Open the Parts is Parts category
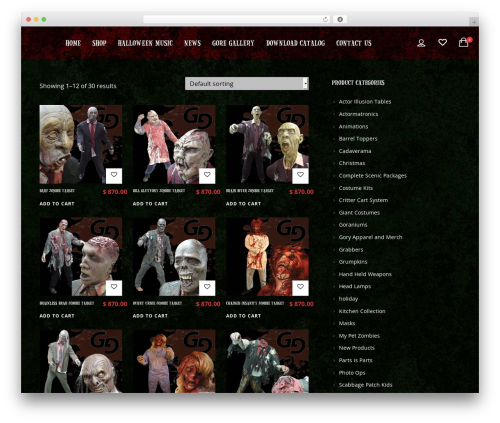This screenshot has height=423, width=500. pos(355,360)
